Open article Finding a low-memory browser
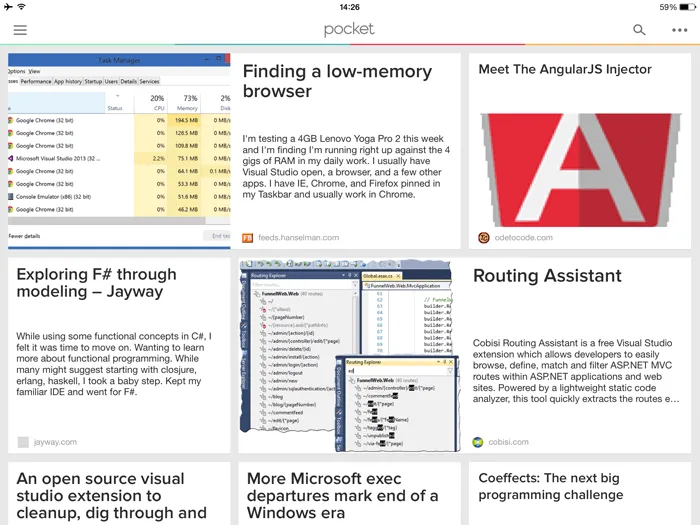700x525 pixels. (337, 82)
